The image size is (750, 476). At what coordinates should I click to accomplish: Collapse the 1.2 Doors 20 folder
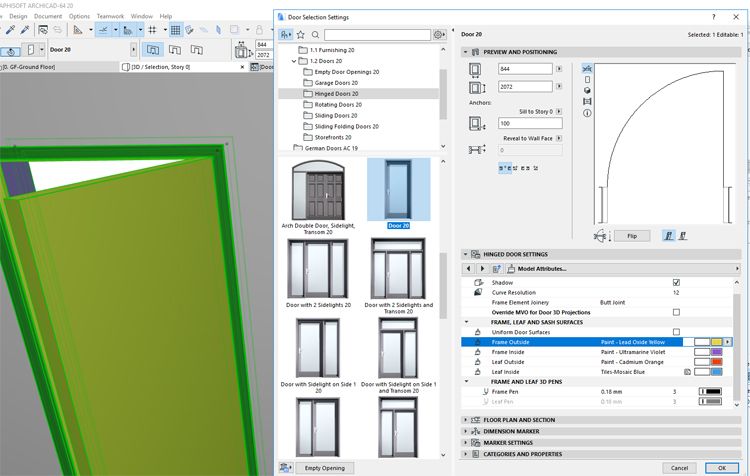tap(294, 60)
